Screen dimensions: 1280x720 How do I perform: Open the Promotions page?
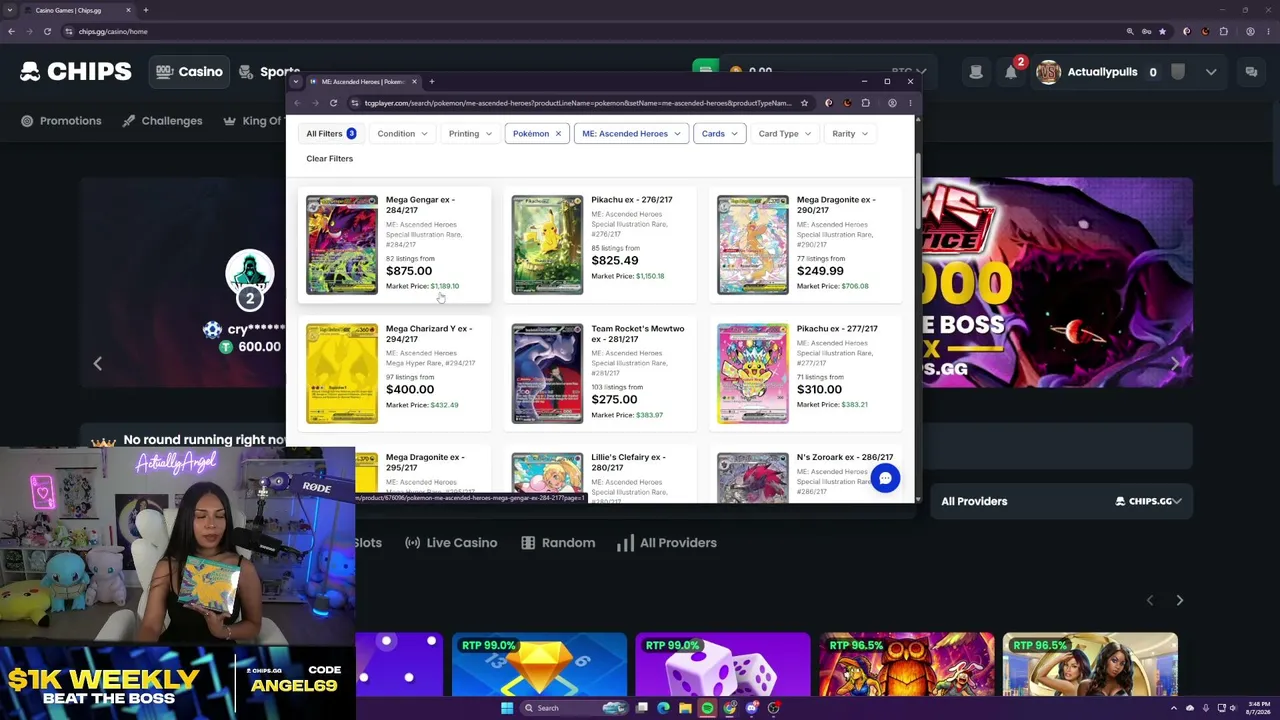pyautogui.click(x=61, y=121)
